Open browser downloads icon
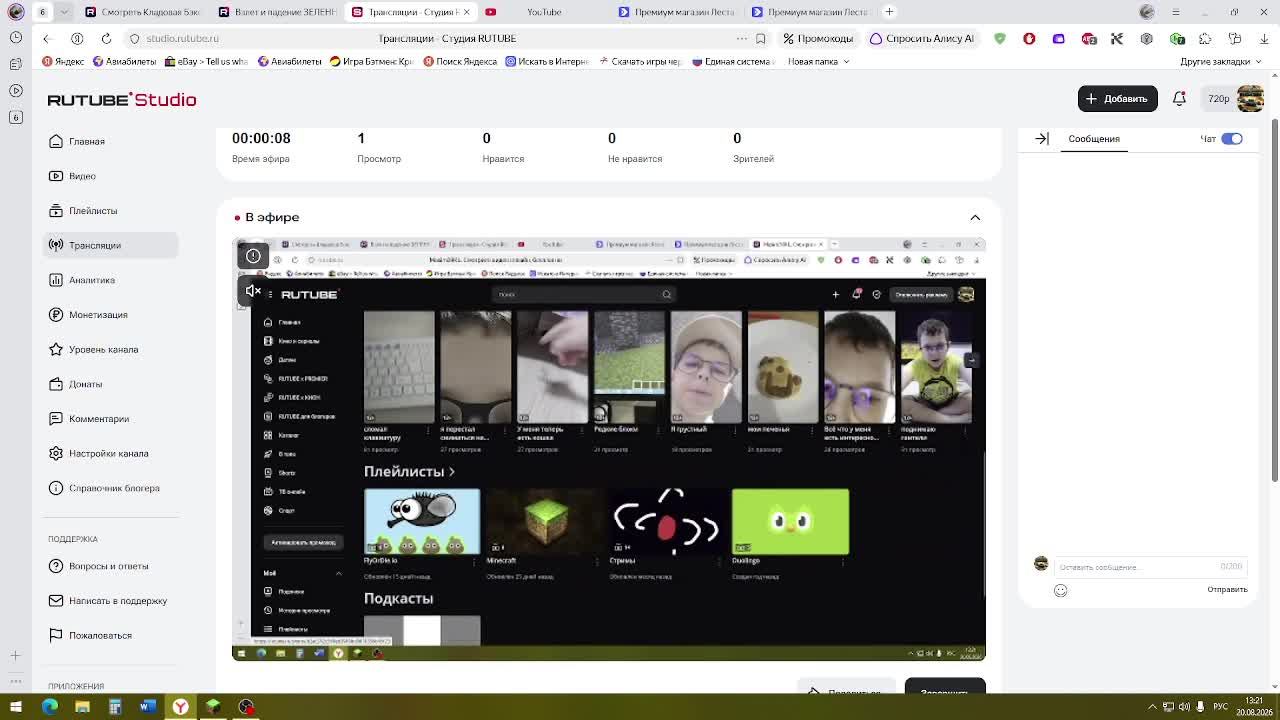This screenshot has width=1280, height=720. 1263,38
